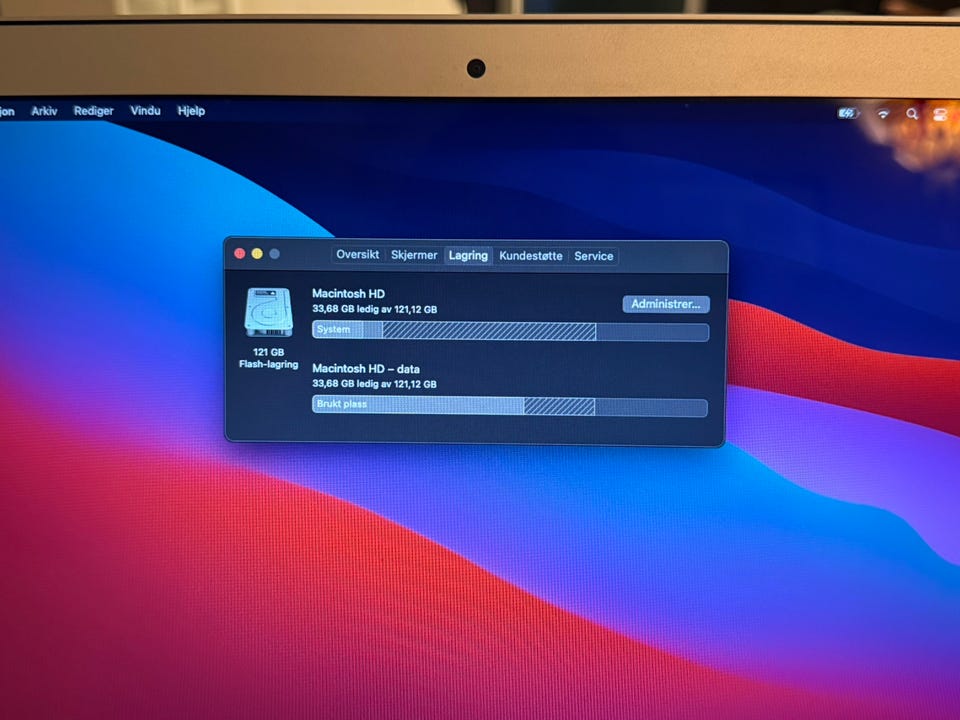Click free space text under Macintosh HD – data

click(x=375, y=384)
